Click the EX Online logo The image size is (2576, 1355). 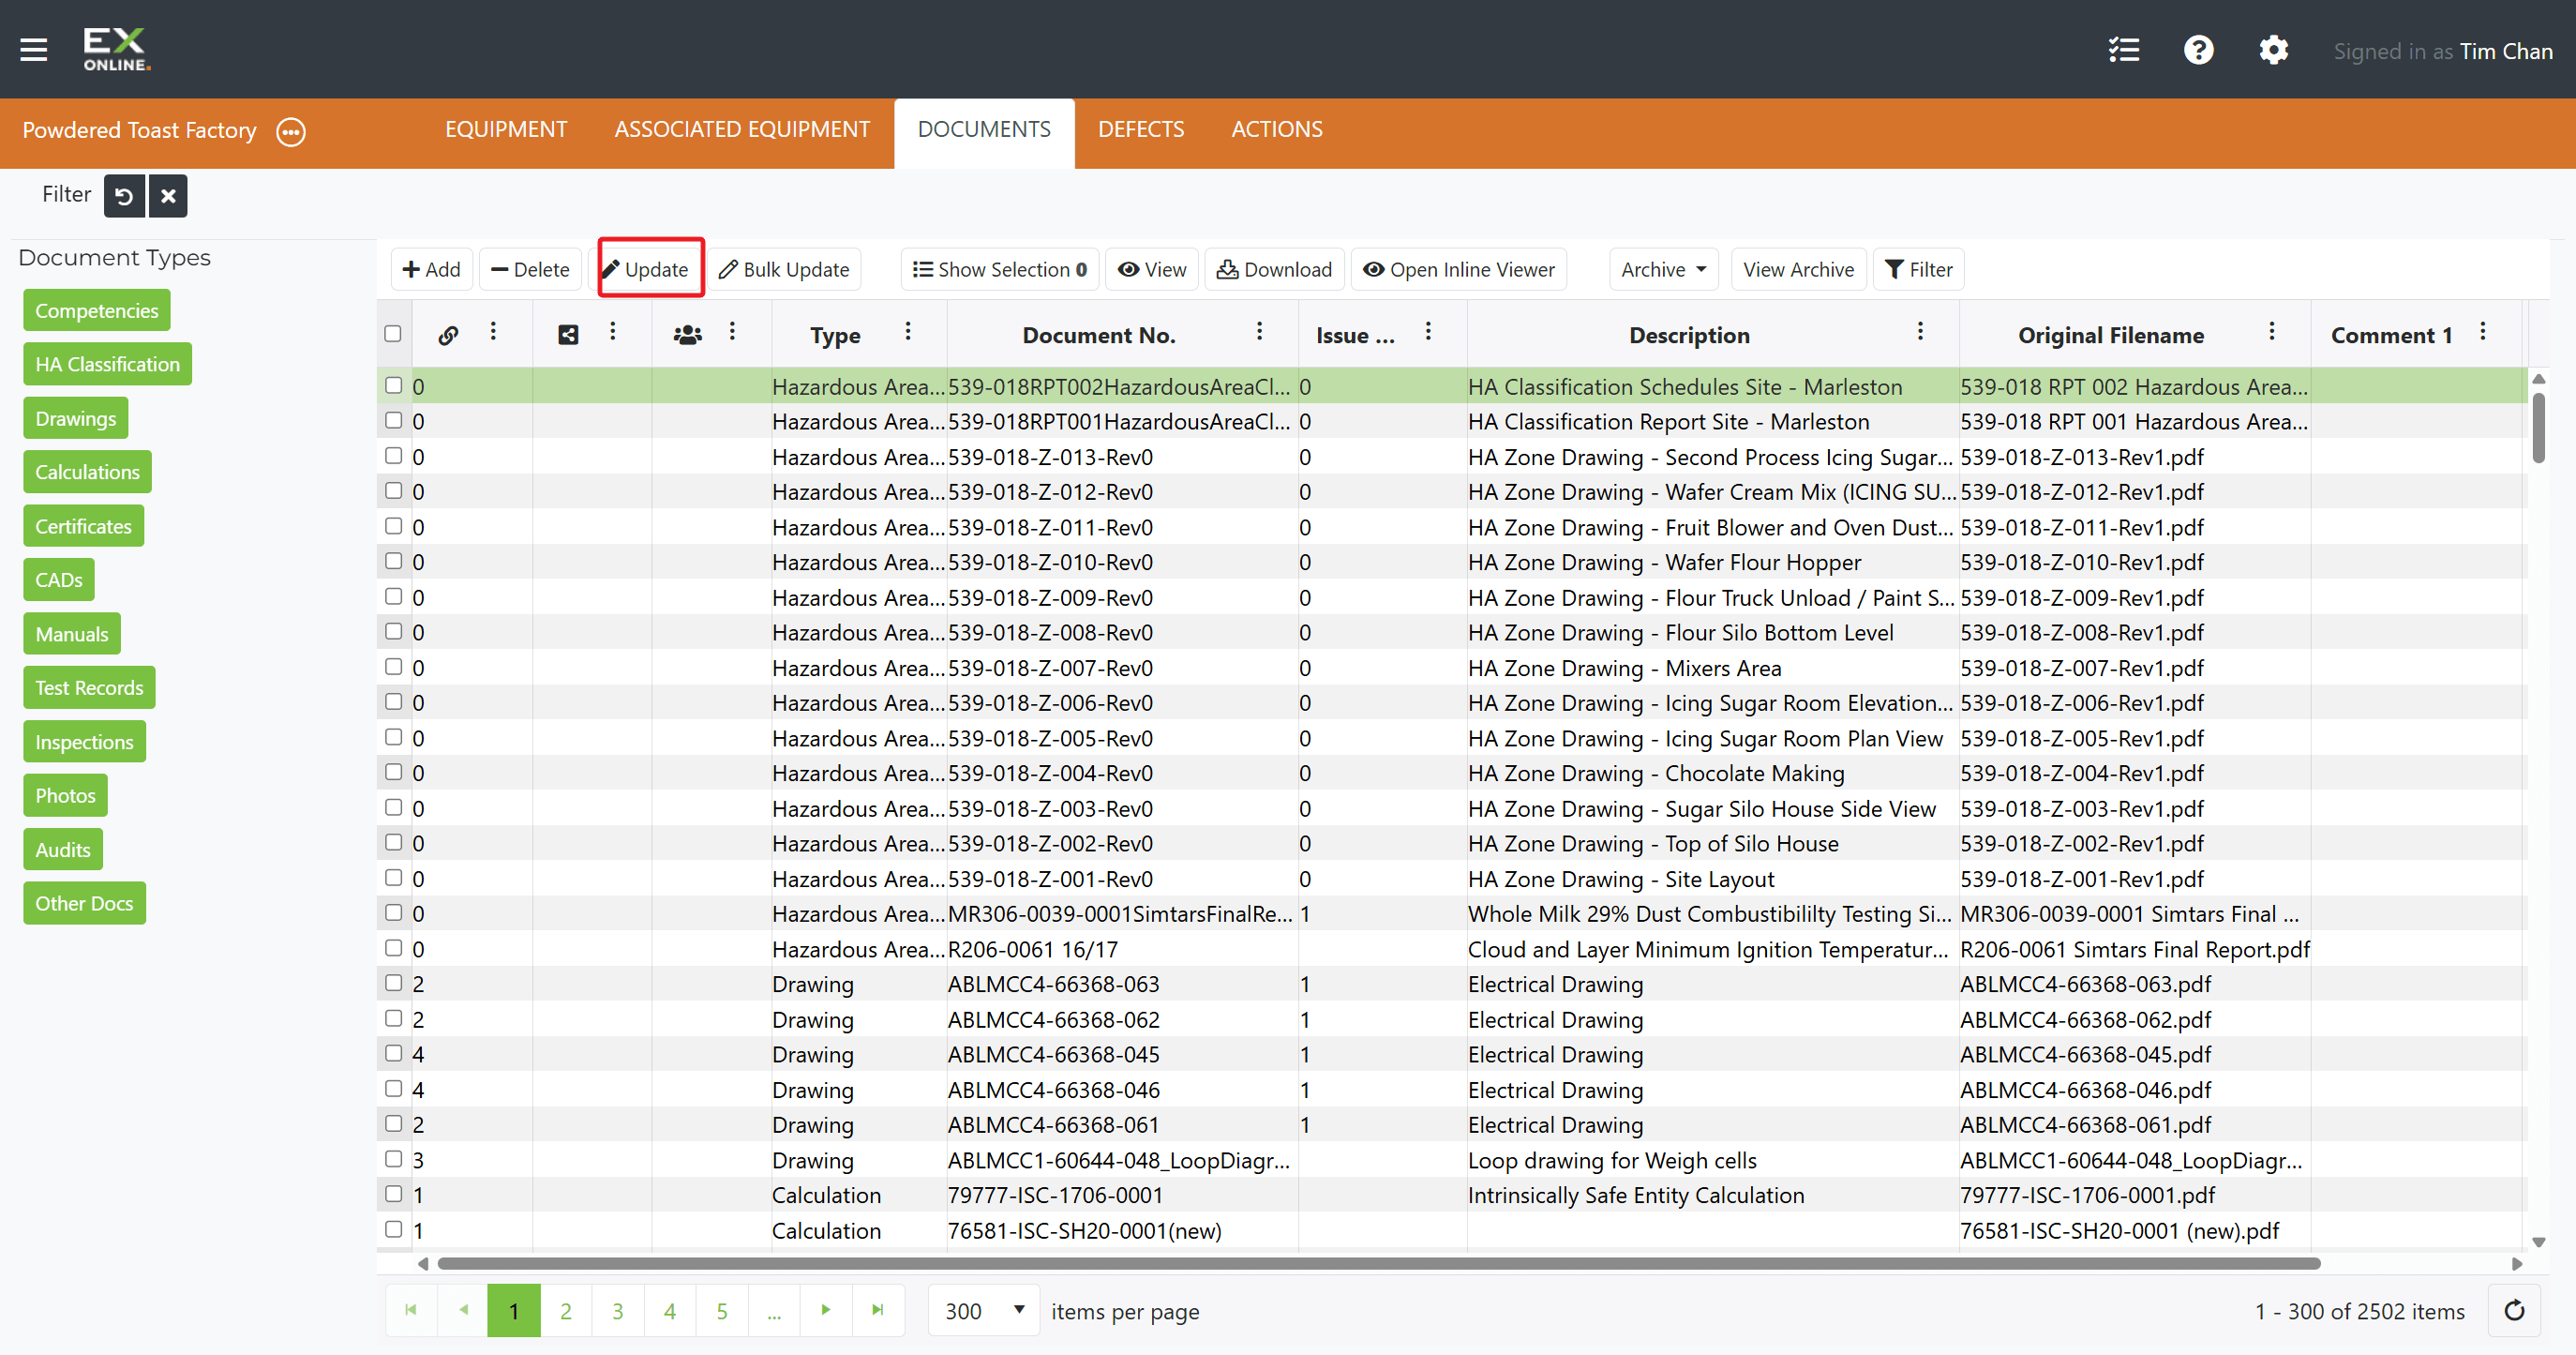point(116,50)
